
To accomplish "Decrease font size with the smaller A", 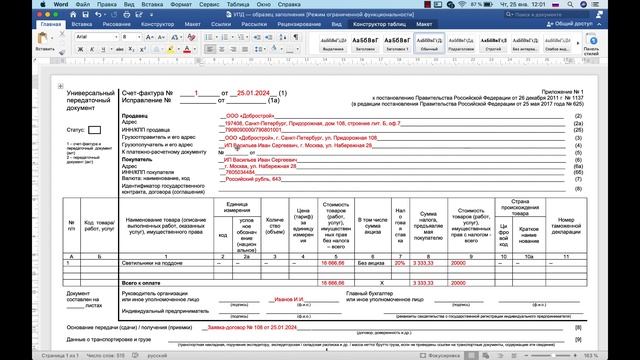I will [x=161, y=37].
